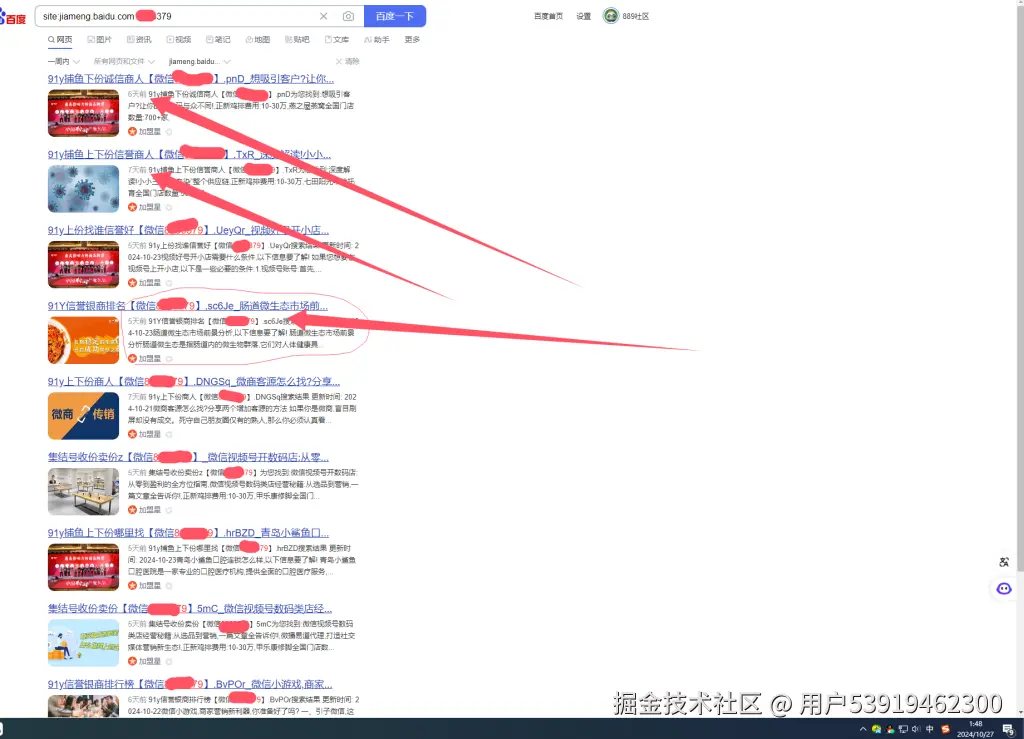Click 加盟星 star icon under the DNGSq result
The image size is (1024, 739).
[133, 434]
